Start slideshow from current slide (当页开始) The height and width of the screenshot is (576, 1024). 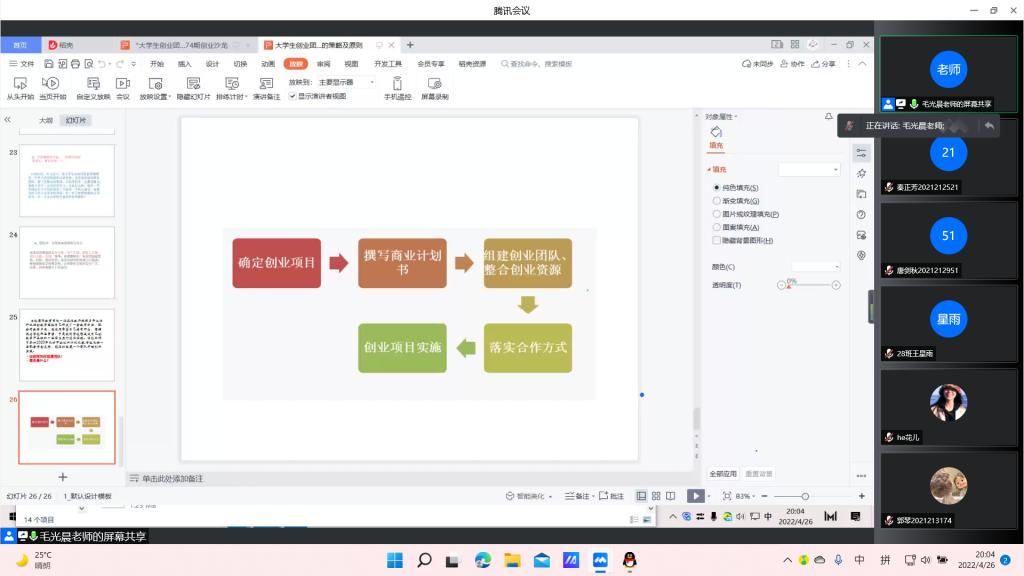click(52, 84)
